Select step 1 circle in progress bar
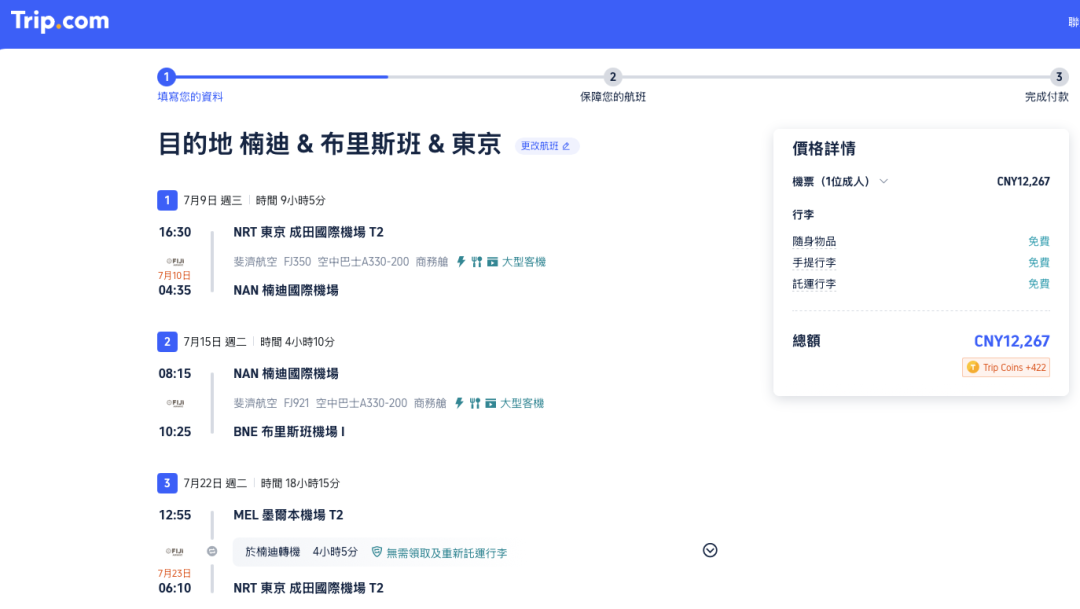This screenshot has height=609, width=1080. pyautogui.click(x=166, y=76)
